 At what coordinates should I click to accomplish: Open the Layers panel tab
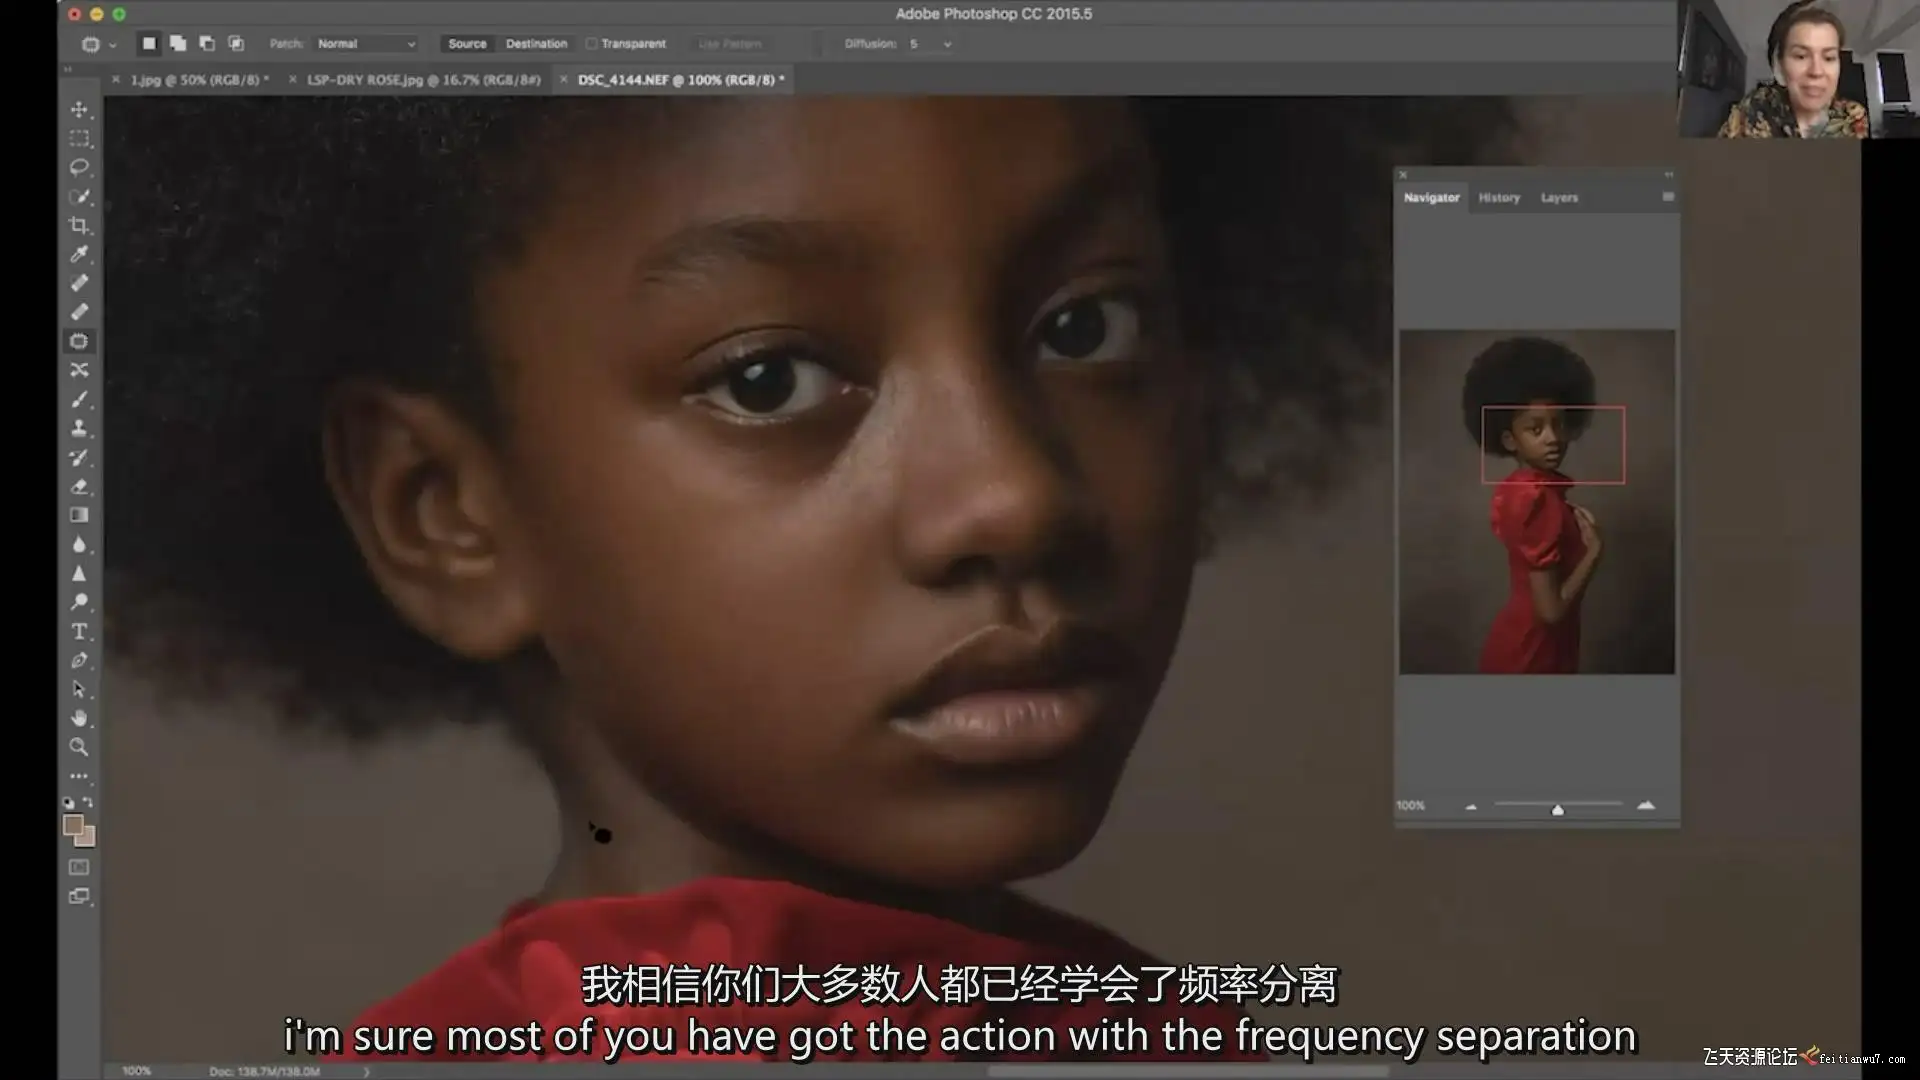pyautogui.click(x=1559, y=198)
